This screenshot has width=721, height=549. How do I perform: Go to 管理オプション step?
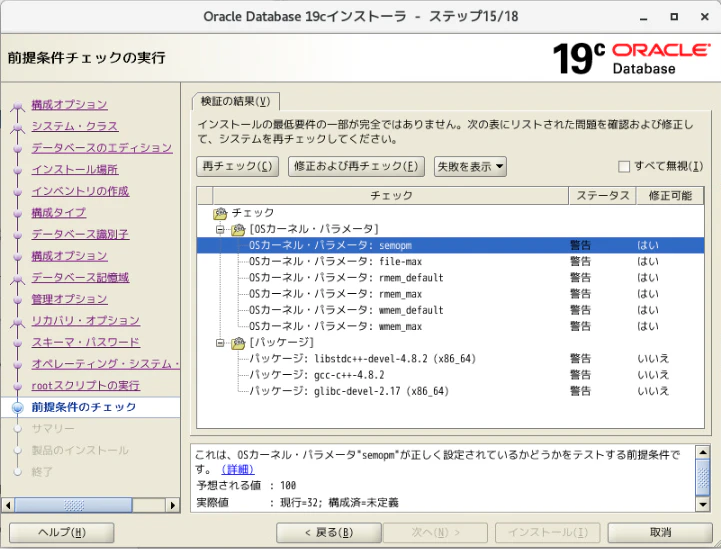tap(69, 299)
